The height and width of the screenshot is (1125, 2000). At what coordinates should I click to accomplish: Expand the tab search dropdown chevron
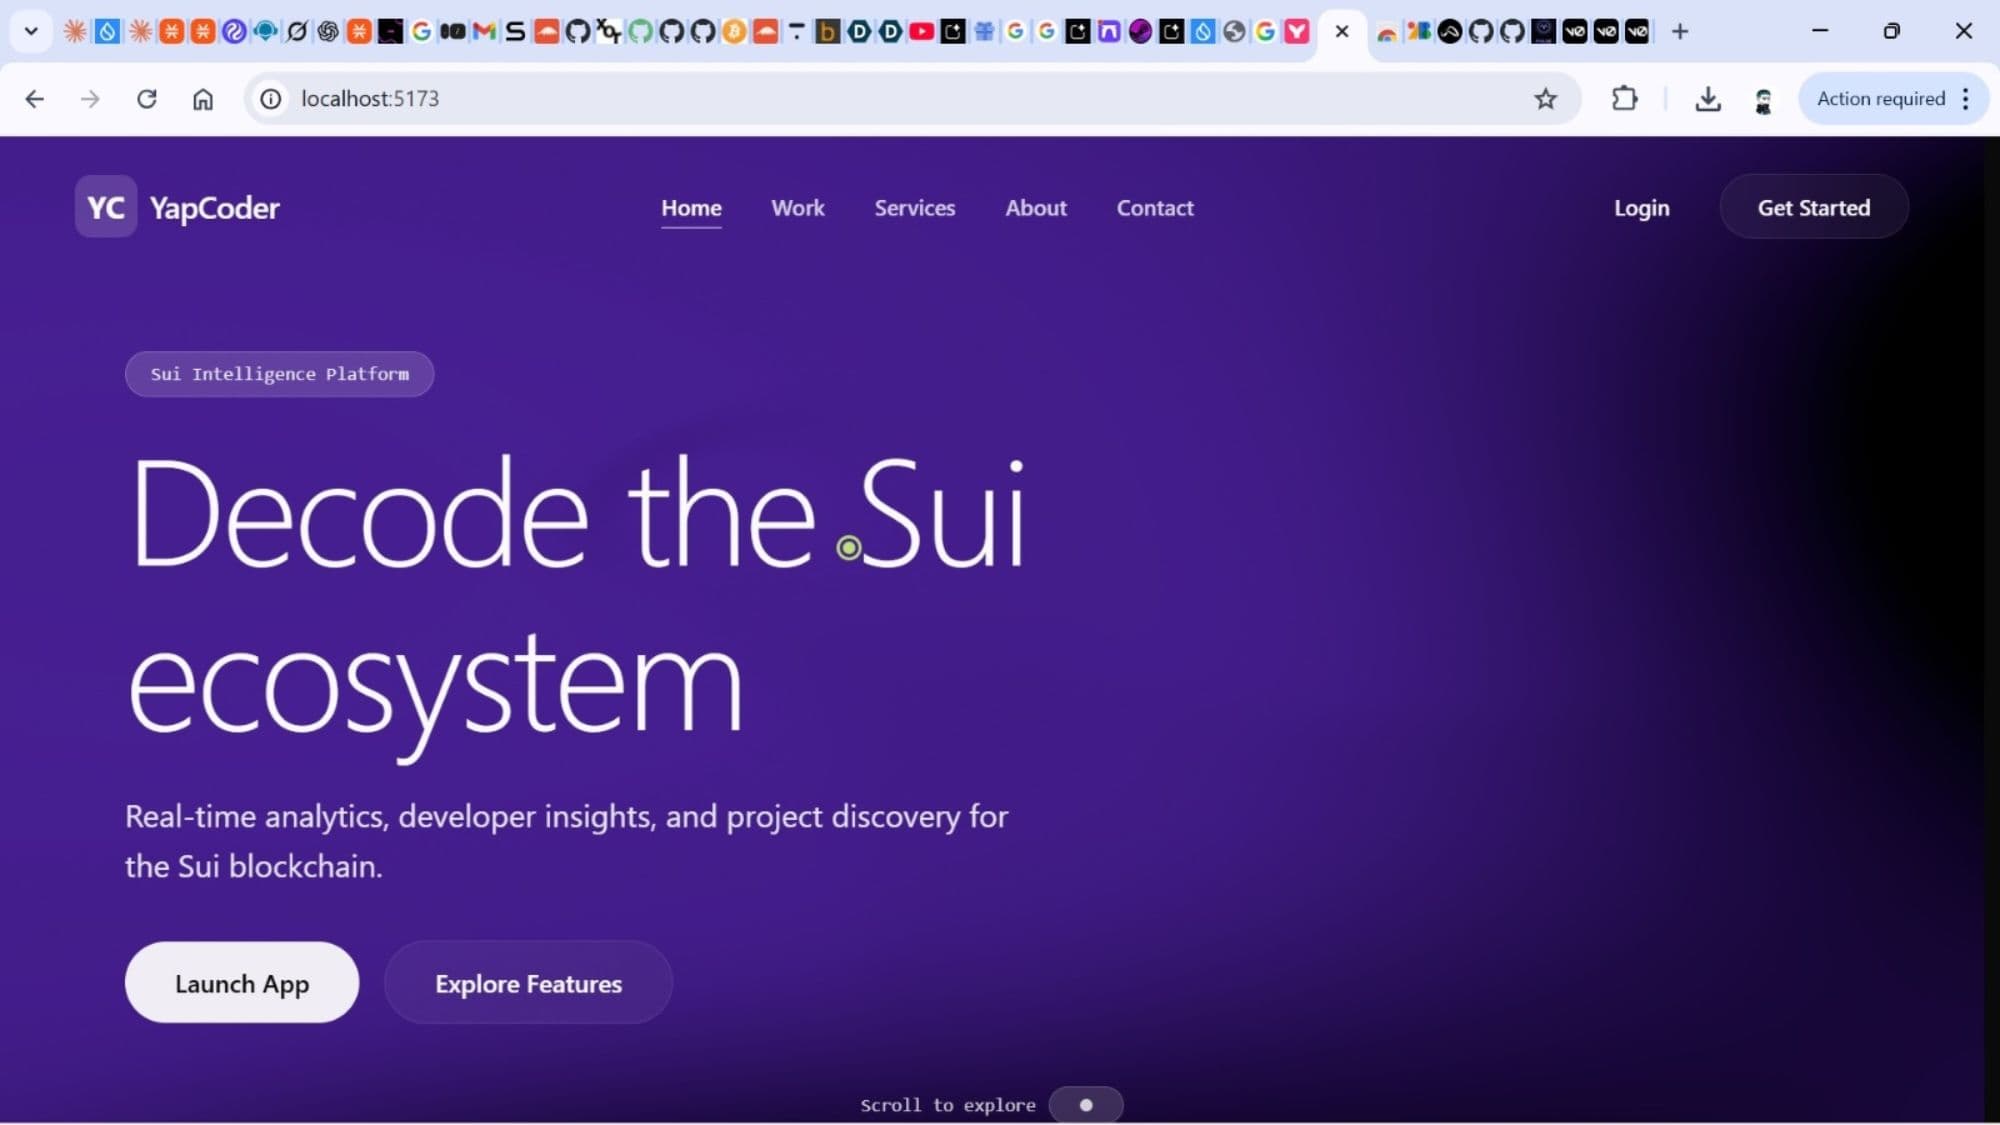click(x=31, y=32)
